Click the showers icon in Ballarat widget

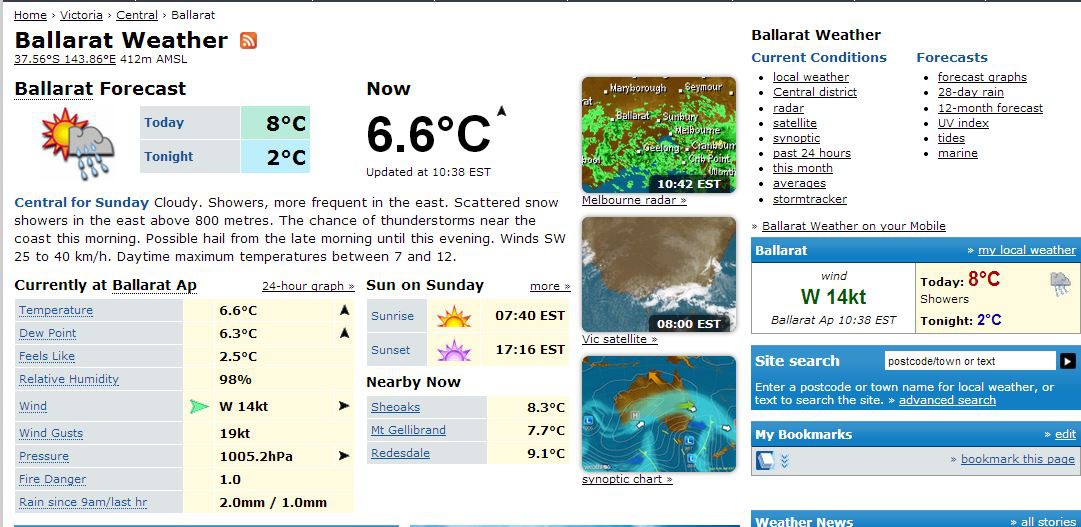pyautogui.click(x=1059, y=284)
